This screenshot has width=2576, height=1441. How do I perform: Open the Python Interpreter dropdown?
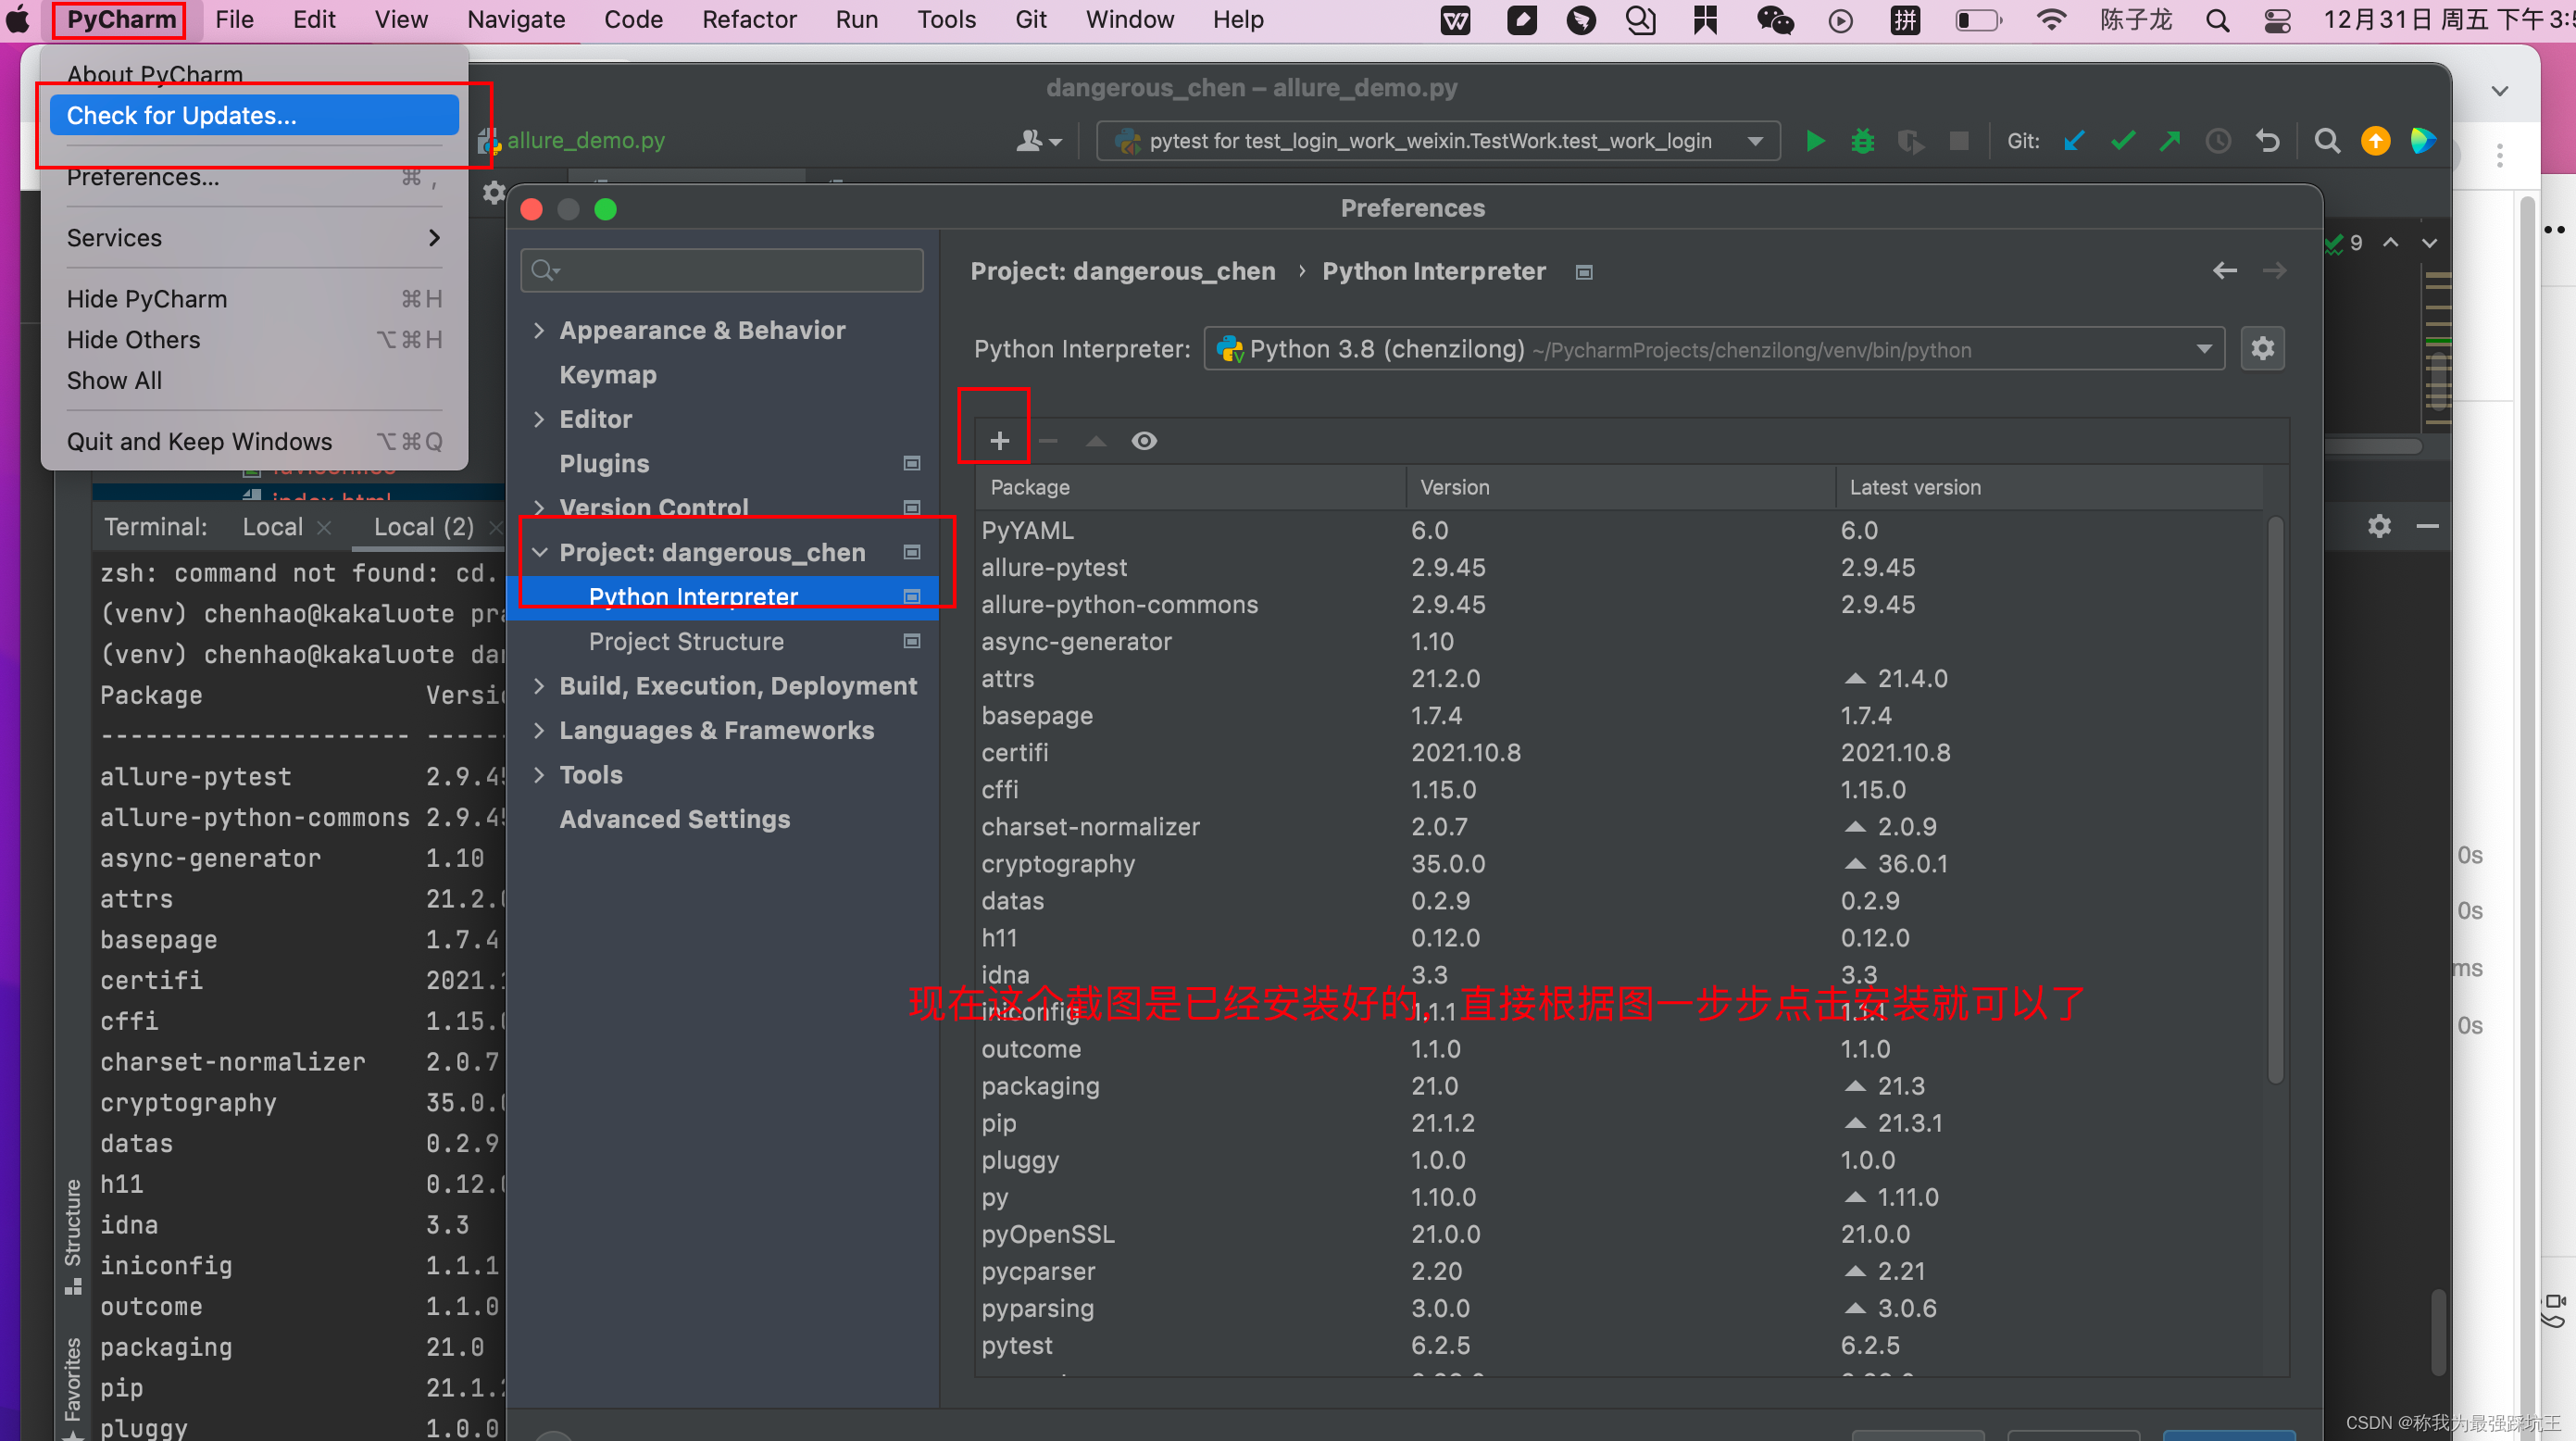(x=2203, y=349)
